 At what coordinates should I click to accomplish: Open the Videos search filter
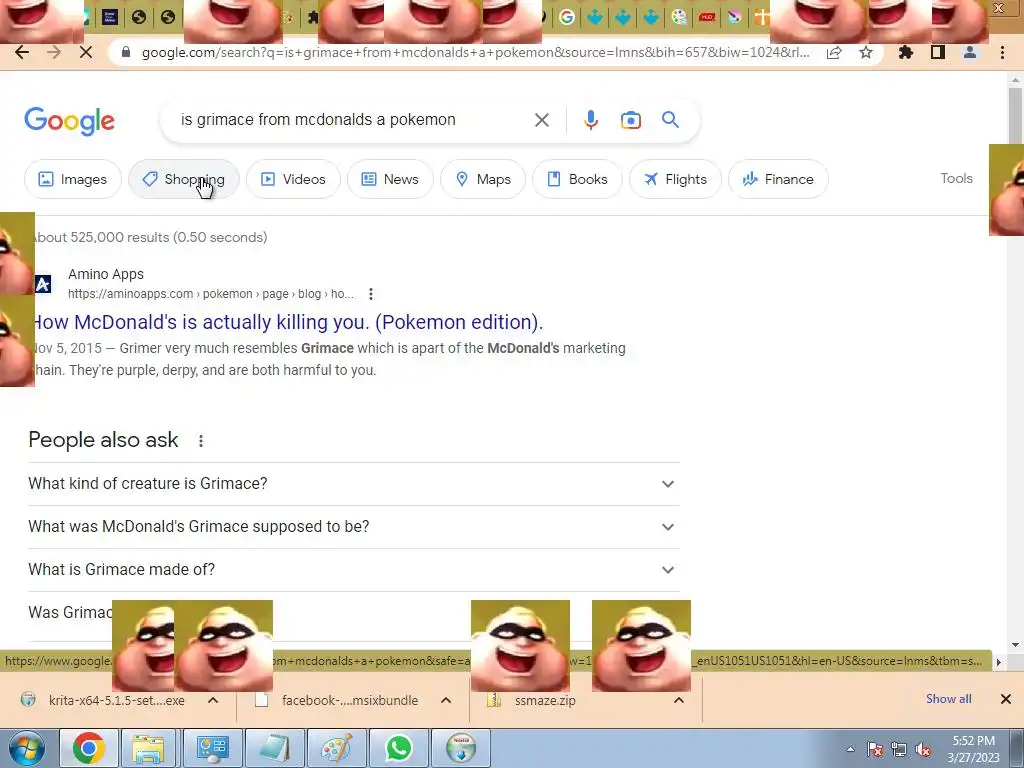293,179
